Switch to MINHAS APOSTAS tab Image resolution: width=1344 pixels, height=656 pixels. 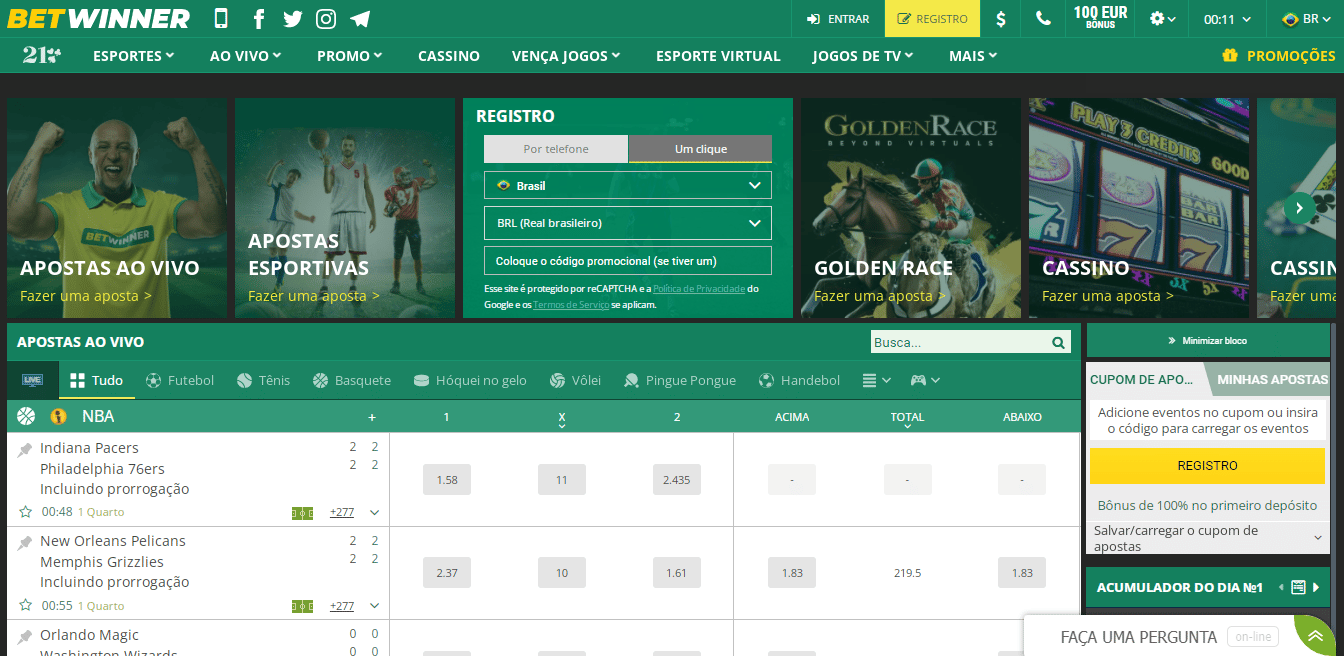(1272, 379)
